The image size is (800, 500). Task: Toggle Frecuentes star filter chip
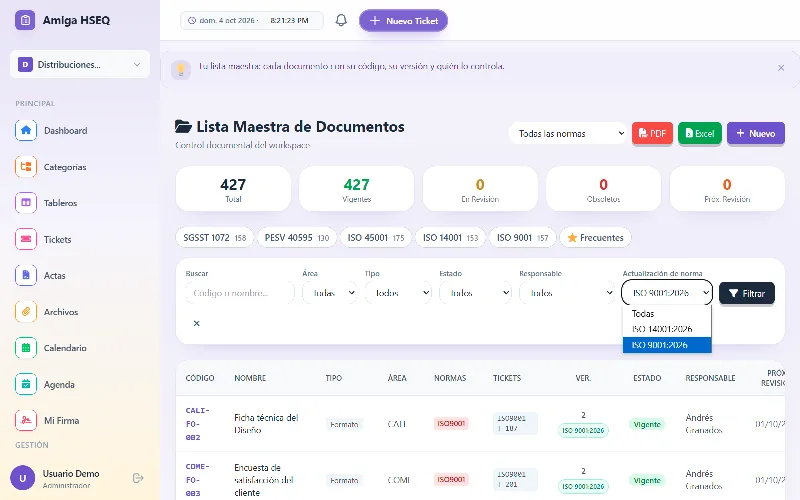595,238
